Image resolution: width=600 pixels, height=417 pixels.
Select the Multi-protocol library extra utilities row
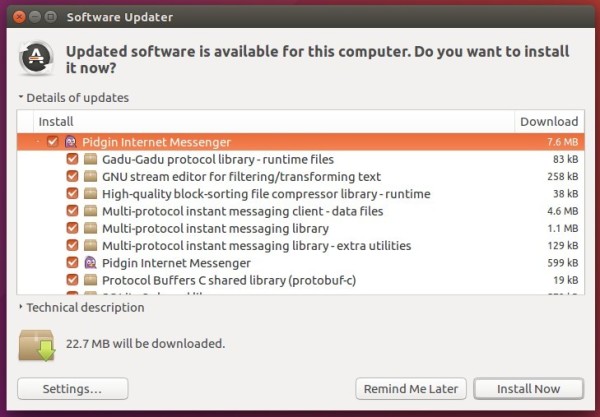[x=300, y=246]
